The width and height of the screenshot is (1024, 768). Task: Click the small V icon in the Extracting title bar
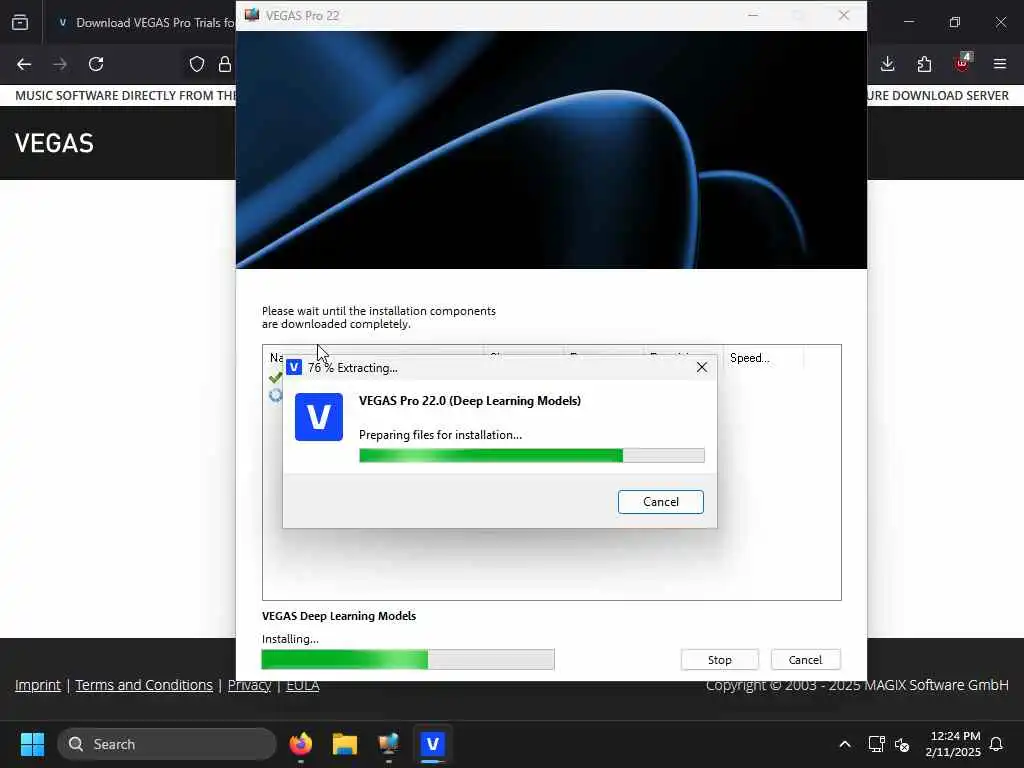click(x=294, y=368)
